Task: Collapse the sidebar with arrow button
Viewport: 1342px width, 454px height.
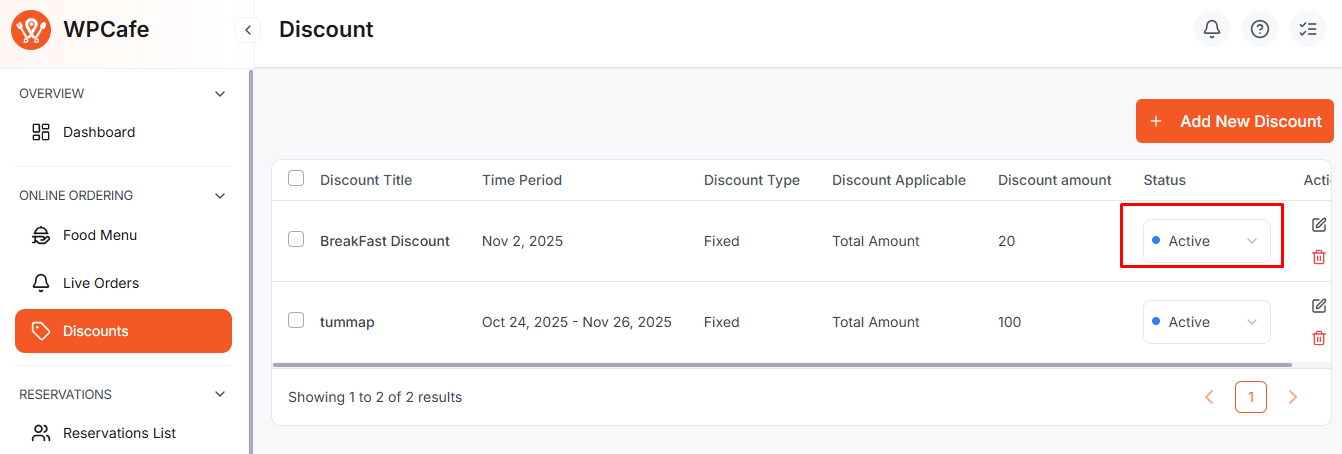Action: [x=247, y=30]
